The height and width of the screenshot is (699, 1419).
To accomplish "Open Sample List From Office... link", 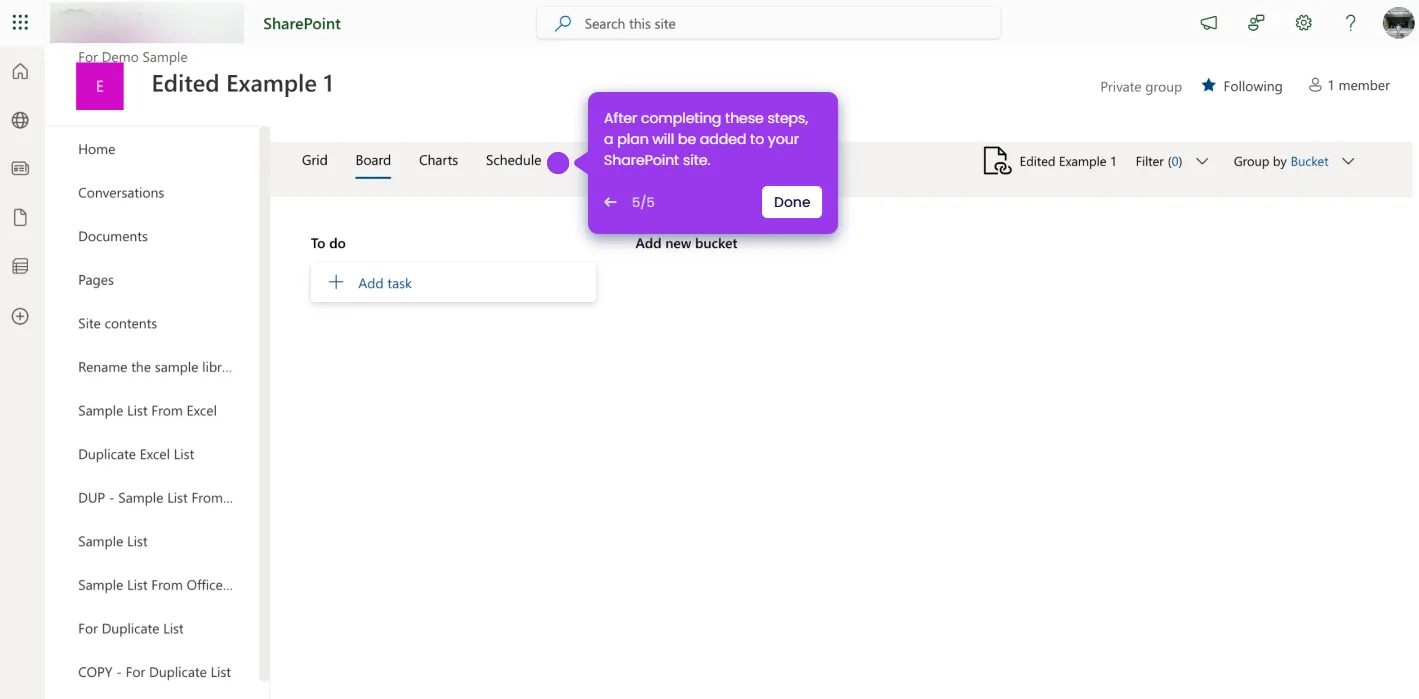I will pos(155,585).
